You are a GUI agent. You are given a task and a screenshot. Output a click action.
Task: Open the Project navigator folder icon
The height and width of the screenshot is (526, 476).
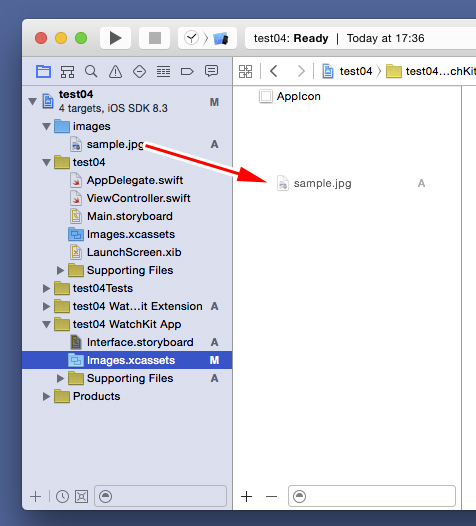pos(43,71)
